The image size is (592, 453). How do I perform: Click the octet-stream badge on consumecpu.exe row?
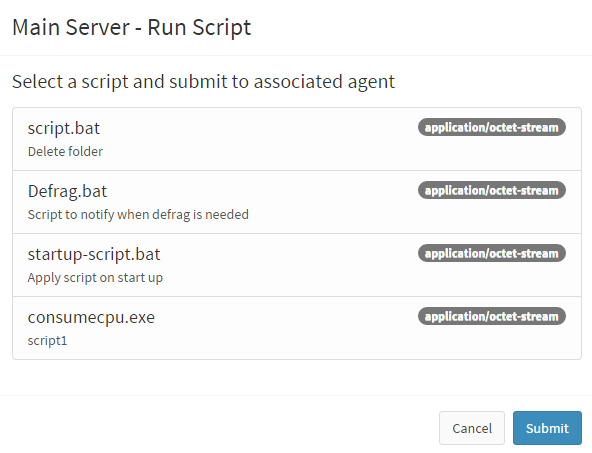click(492, 316)
